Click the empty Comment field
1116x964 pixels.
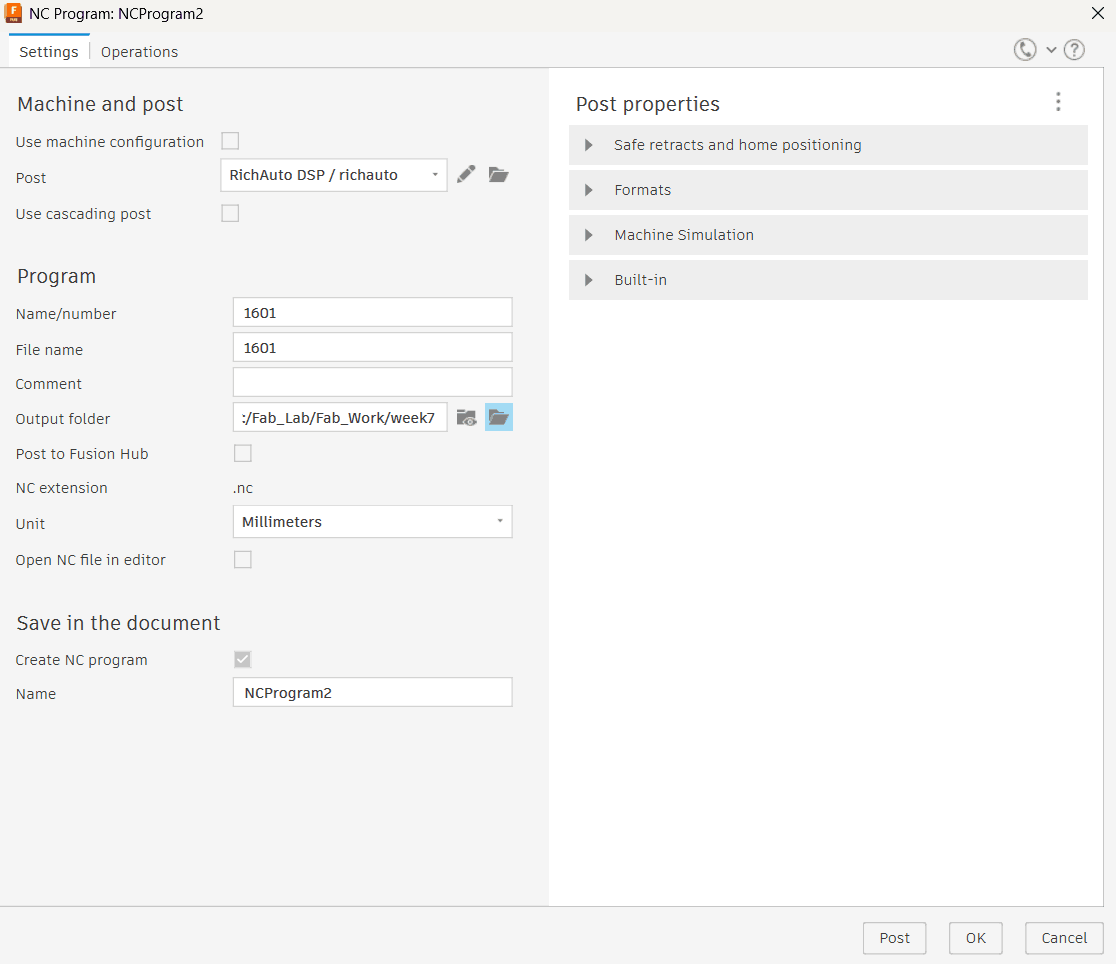pyautogui.click(x=372, y=382)
